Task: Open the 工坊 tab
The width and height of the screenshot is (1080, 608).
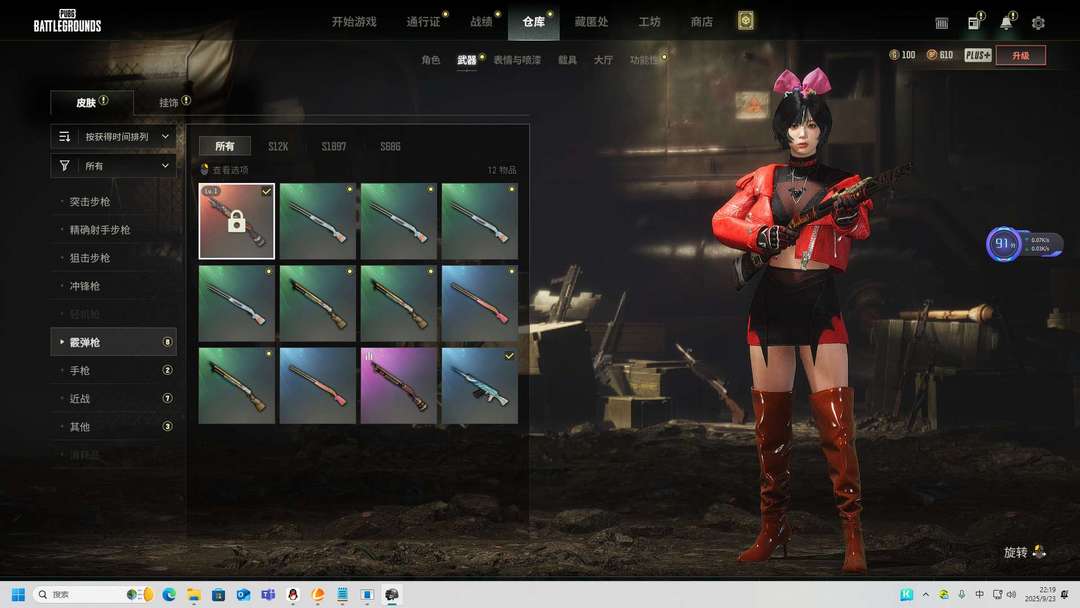Action: [650, 22]
